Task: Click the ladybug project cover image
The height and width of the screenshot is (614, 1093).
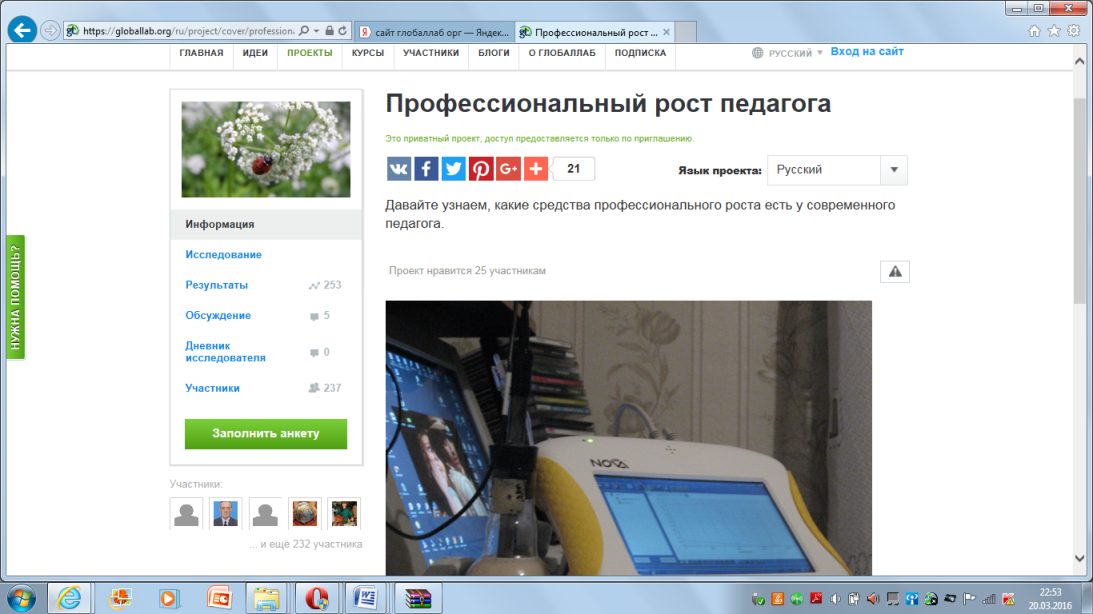Action: pyautogui.click(x=266, y=149)
